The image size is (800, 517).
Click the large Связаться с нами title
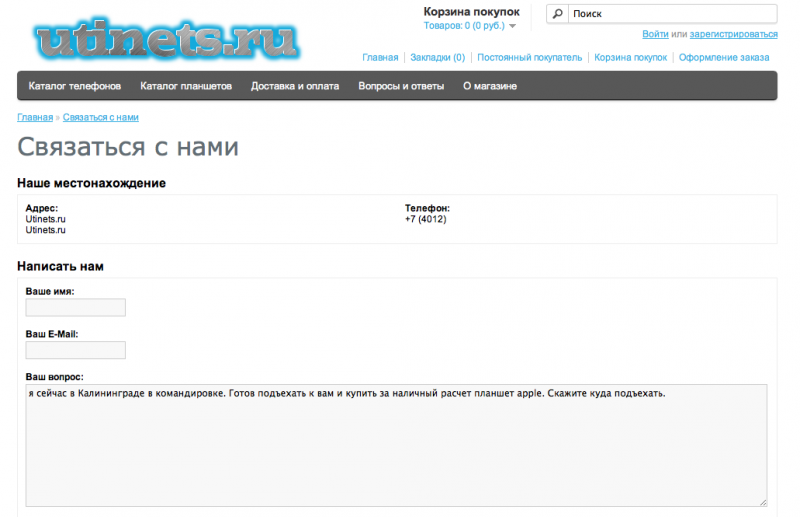click(x=128, y=147)
